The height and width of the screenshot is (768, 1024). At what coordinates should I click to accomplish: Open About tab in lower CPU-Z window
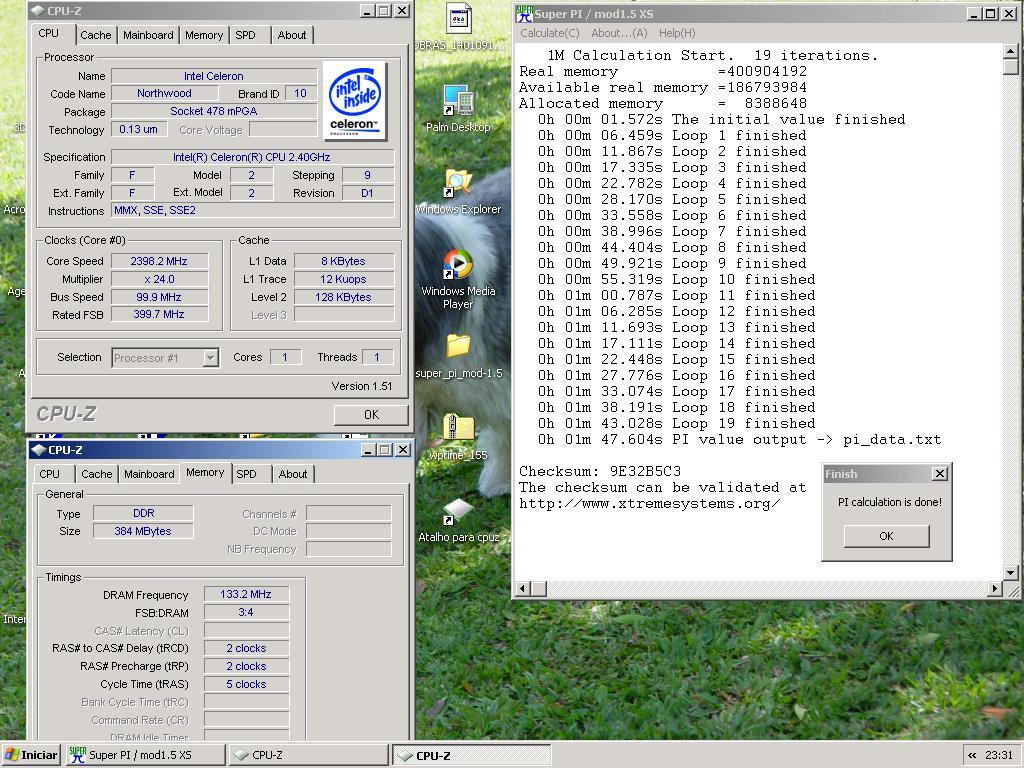coord(293,474)
